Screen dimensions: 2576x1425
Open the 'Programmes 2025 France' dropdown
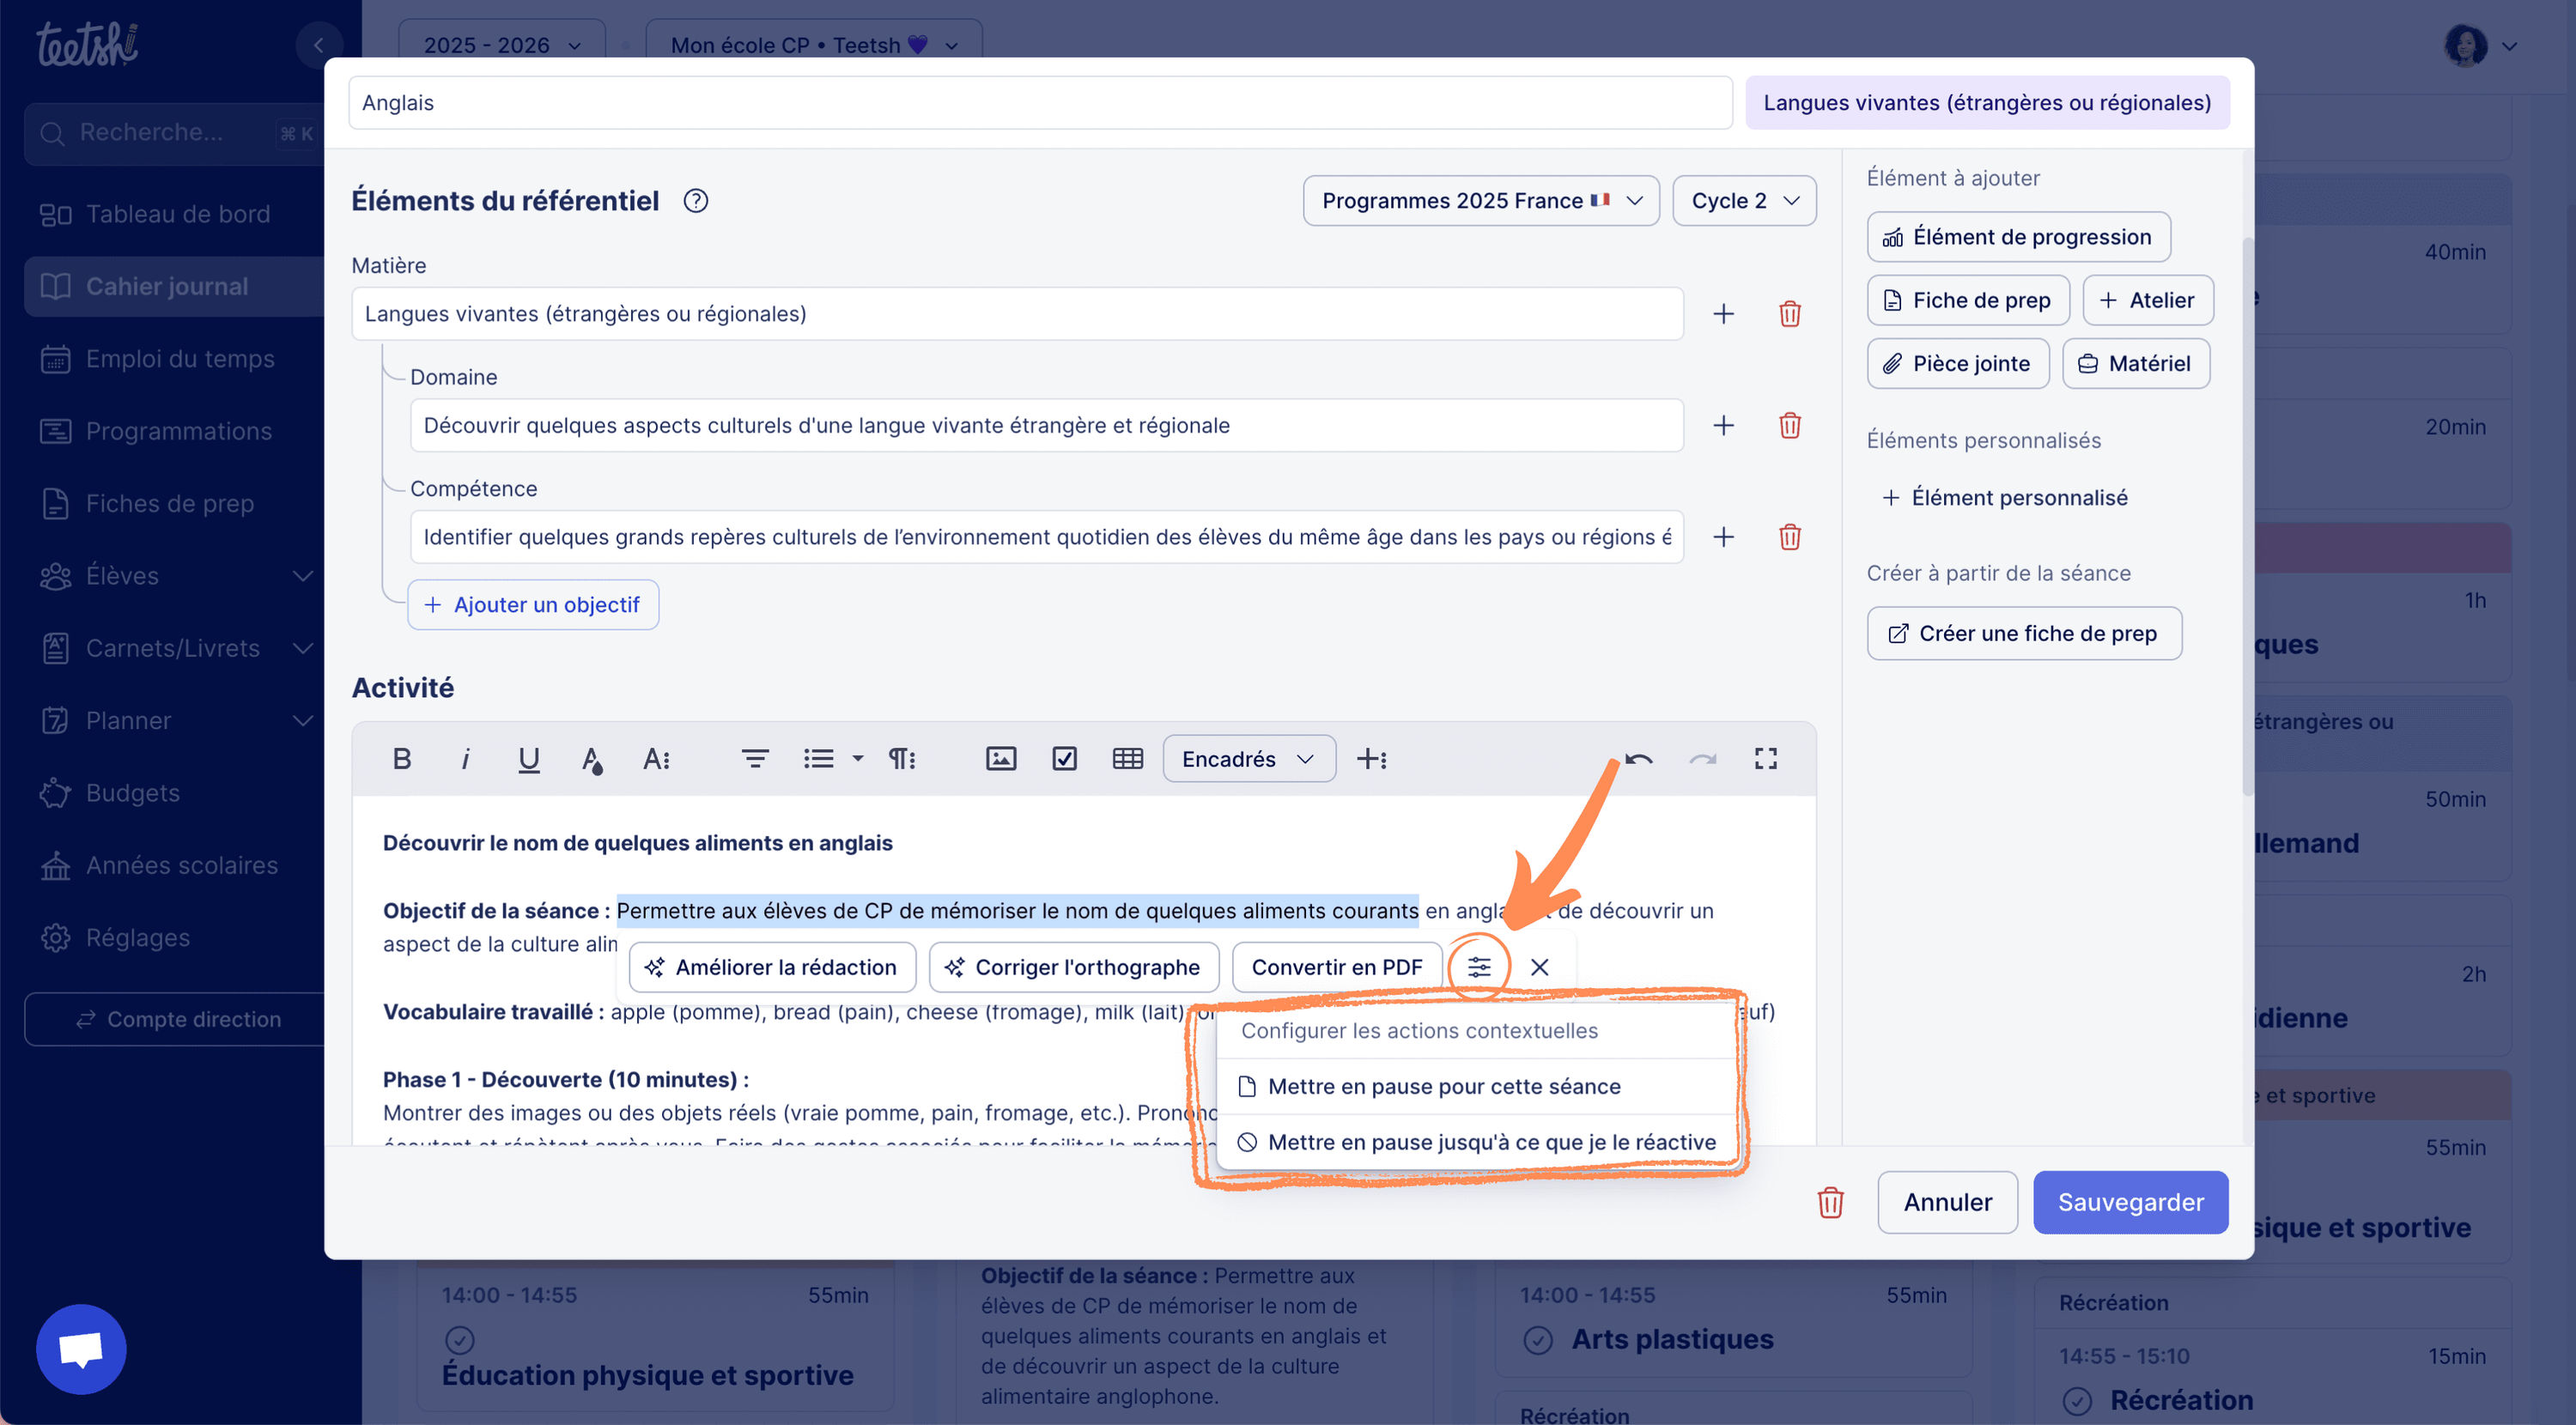[1480, 200]
